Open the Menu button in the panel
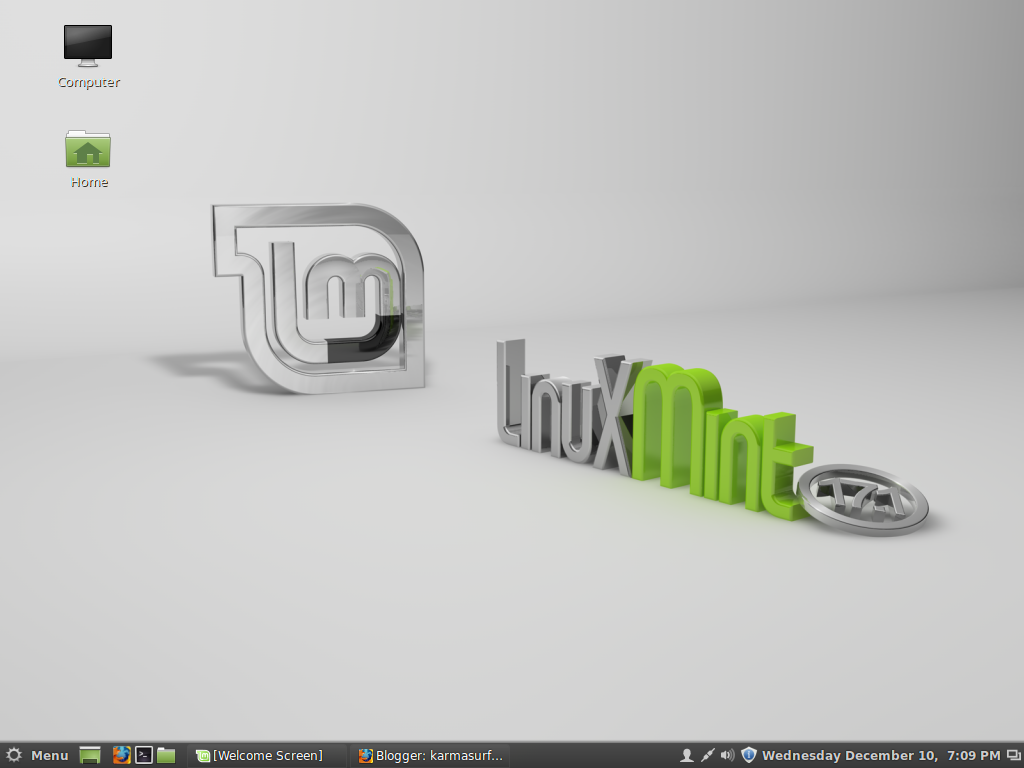1024x768 pixels. point(37,756)
